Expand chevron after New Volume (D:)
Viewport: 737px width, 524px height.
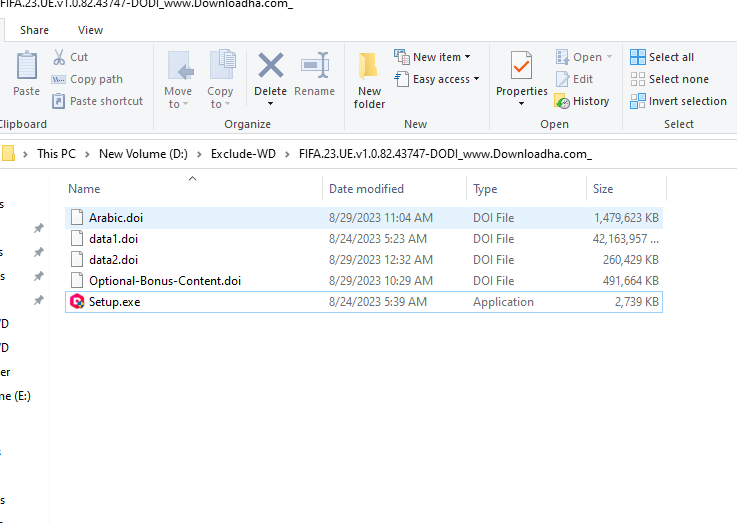coord(199,154)
